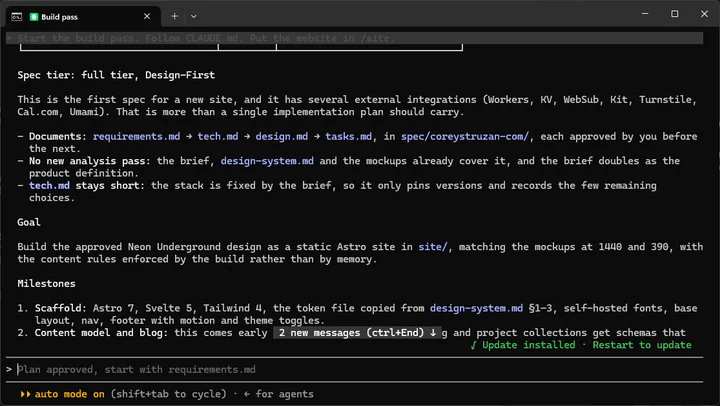Click the auto mode double-arrow icon
This screenshot has height=406, width=720.
pos(25,394)
